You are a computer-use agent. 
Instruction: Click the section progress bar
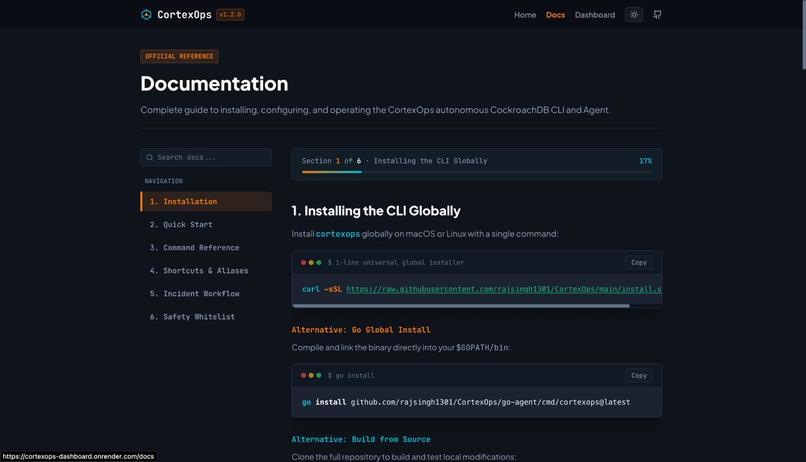coord(477,172)
